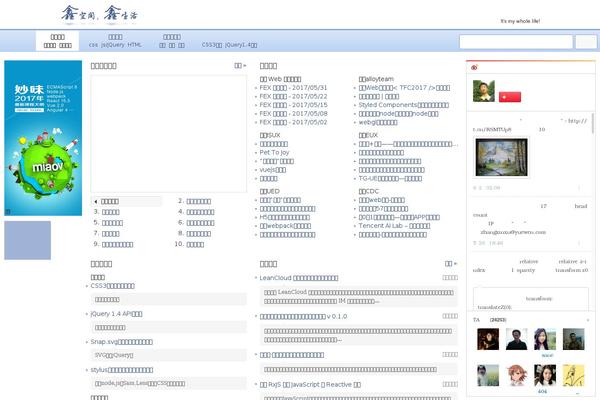The height and width of the screenshot is (400, 600).
Task: Open the 'Styled Components' article link
Action: [x=404, y=105]
